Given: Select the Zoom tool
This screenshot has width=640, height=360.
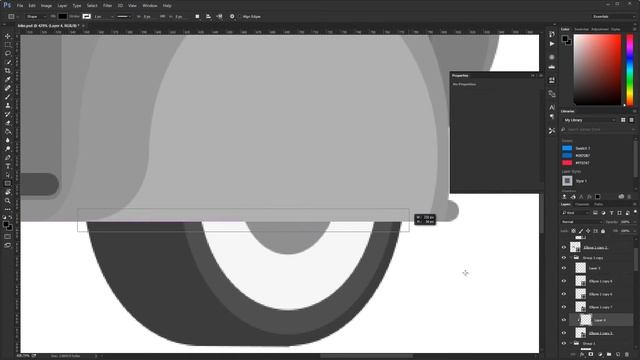Looking at the screenshot, I should pyautogui.click(x=8, y=201).
